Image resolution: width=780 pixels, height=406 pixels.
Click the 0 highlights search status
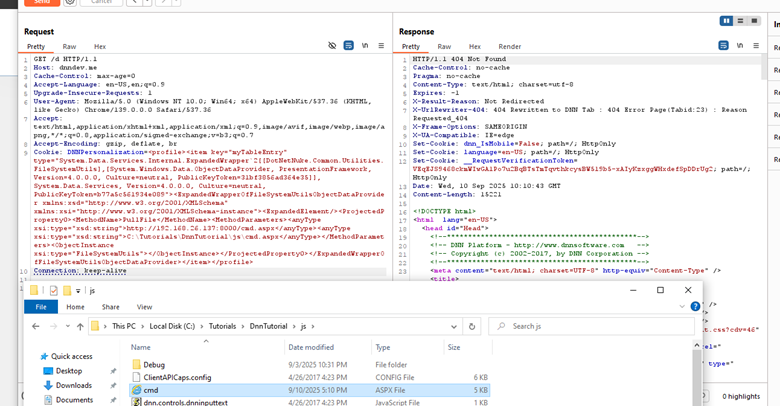pos(741,397)
